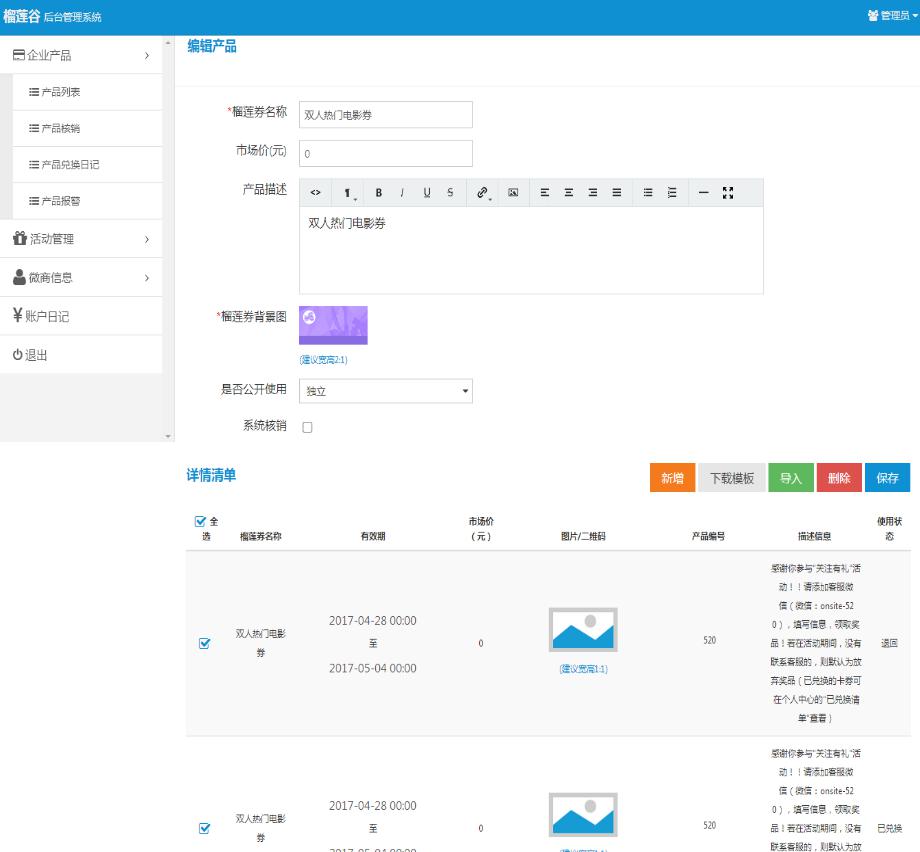Align description text to the left
920x852 pixels.
tap(545, 192)
